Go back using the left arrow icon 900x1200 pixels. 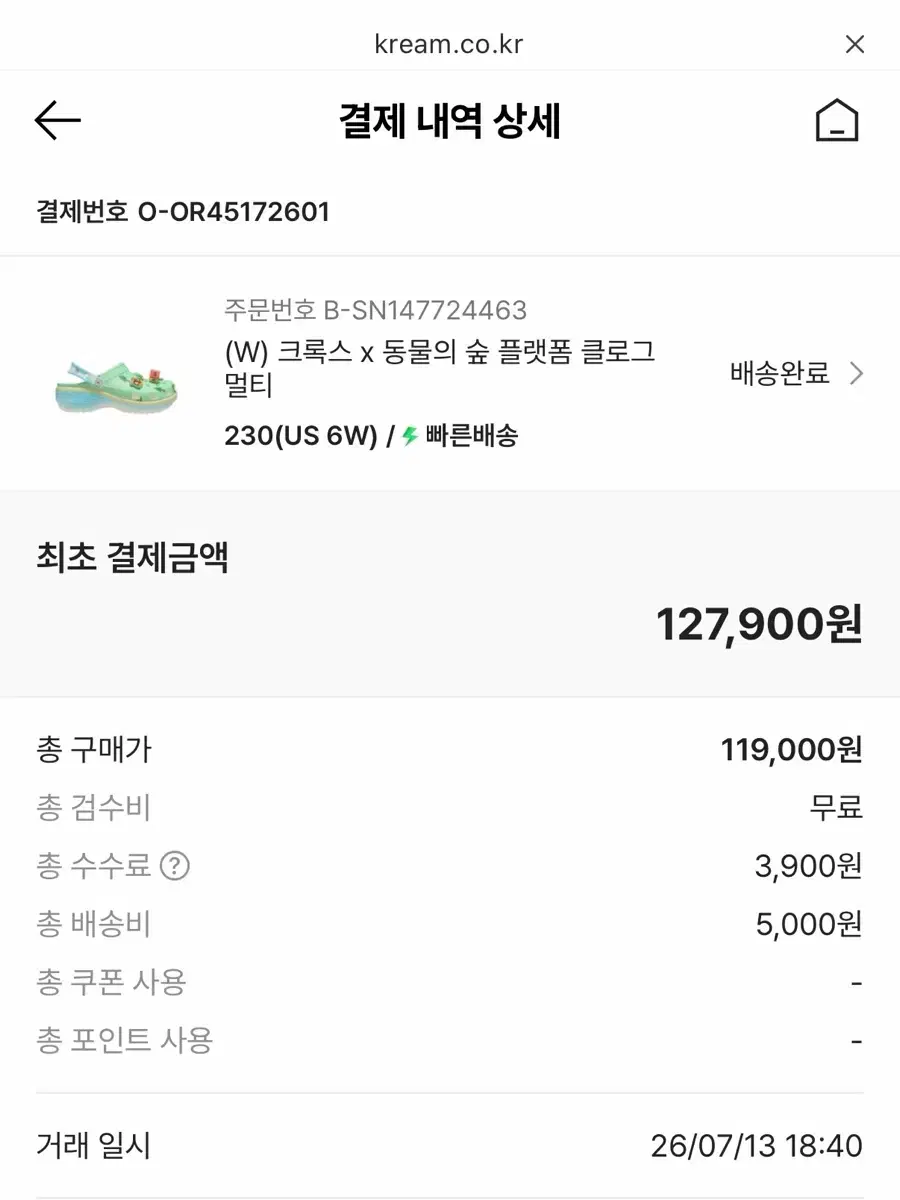(x=57, y=121)
